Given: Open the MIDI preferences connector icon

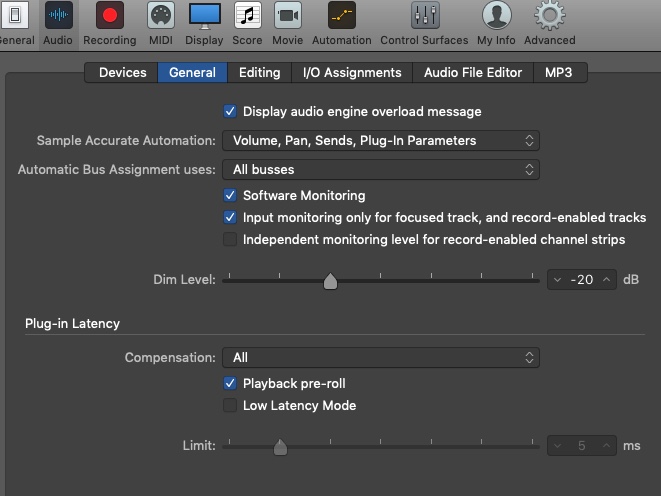Looking at the screenshot, I should [x=161, y=15].
